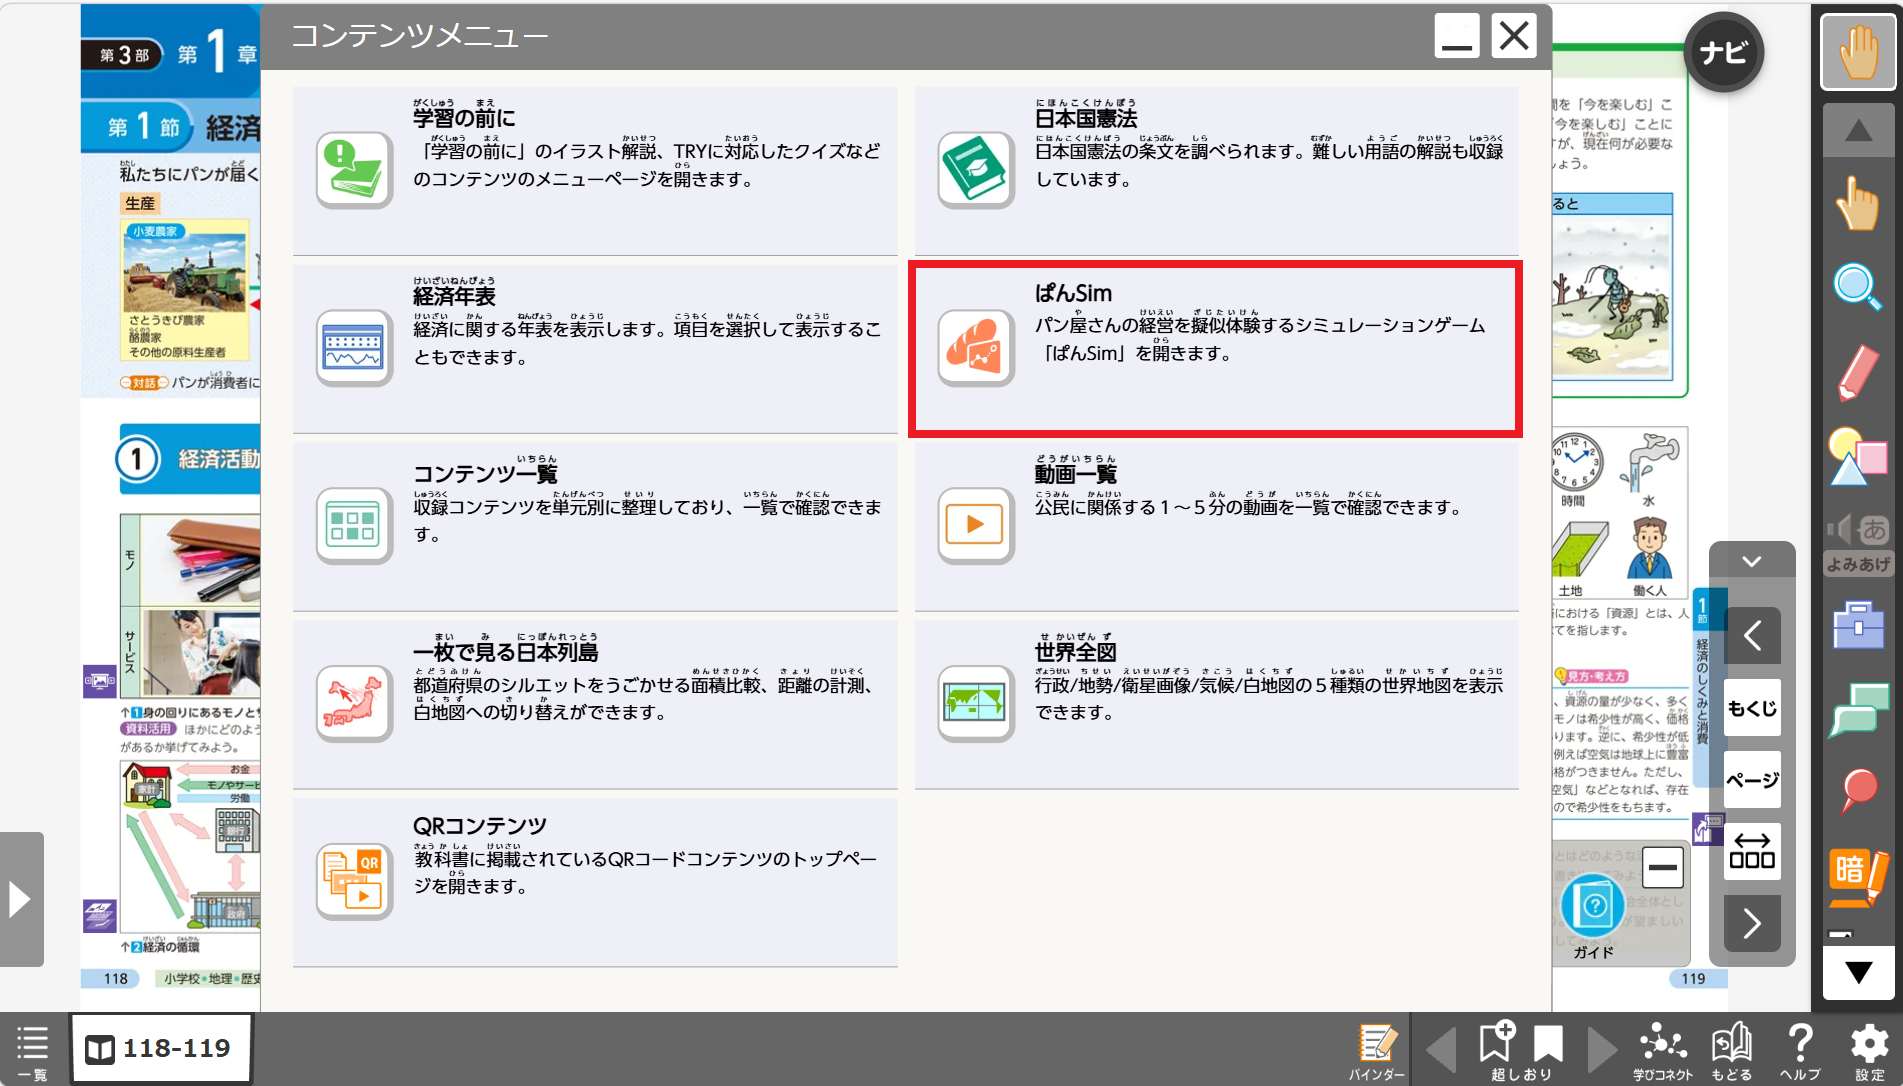Screen dimensions: 1903x1086
Task: Open the 一覧 list menu
Action: click(32, 1050)
